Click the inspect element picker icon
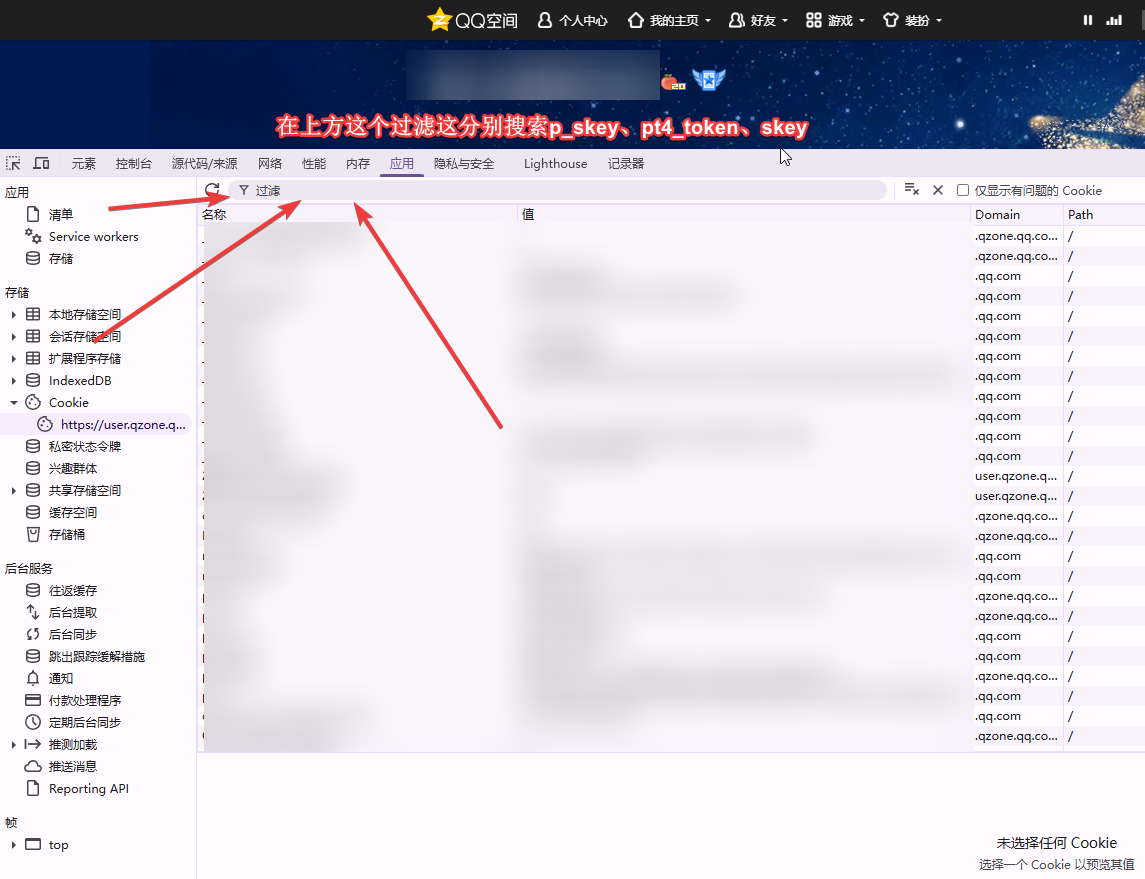 (x=13, y=163)
